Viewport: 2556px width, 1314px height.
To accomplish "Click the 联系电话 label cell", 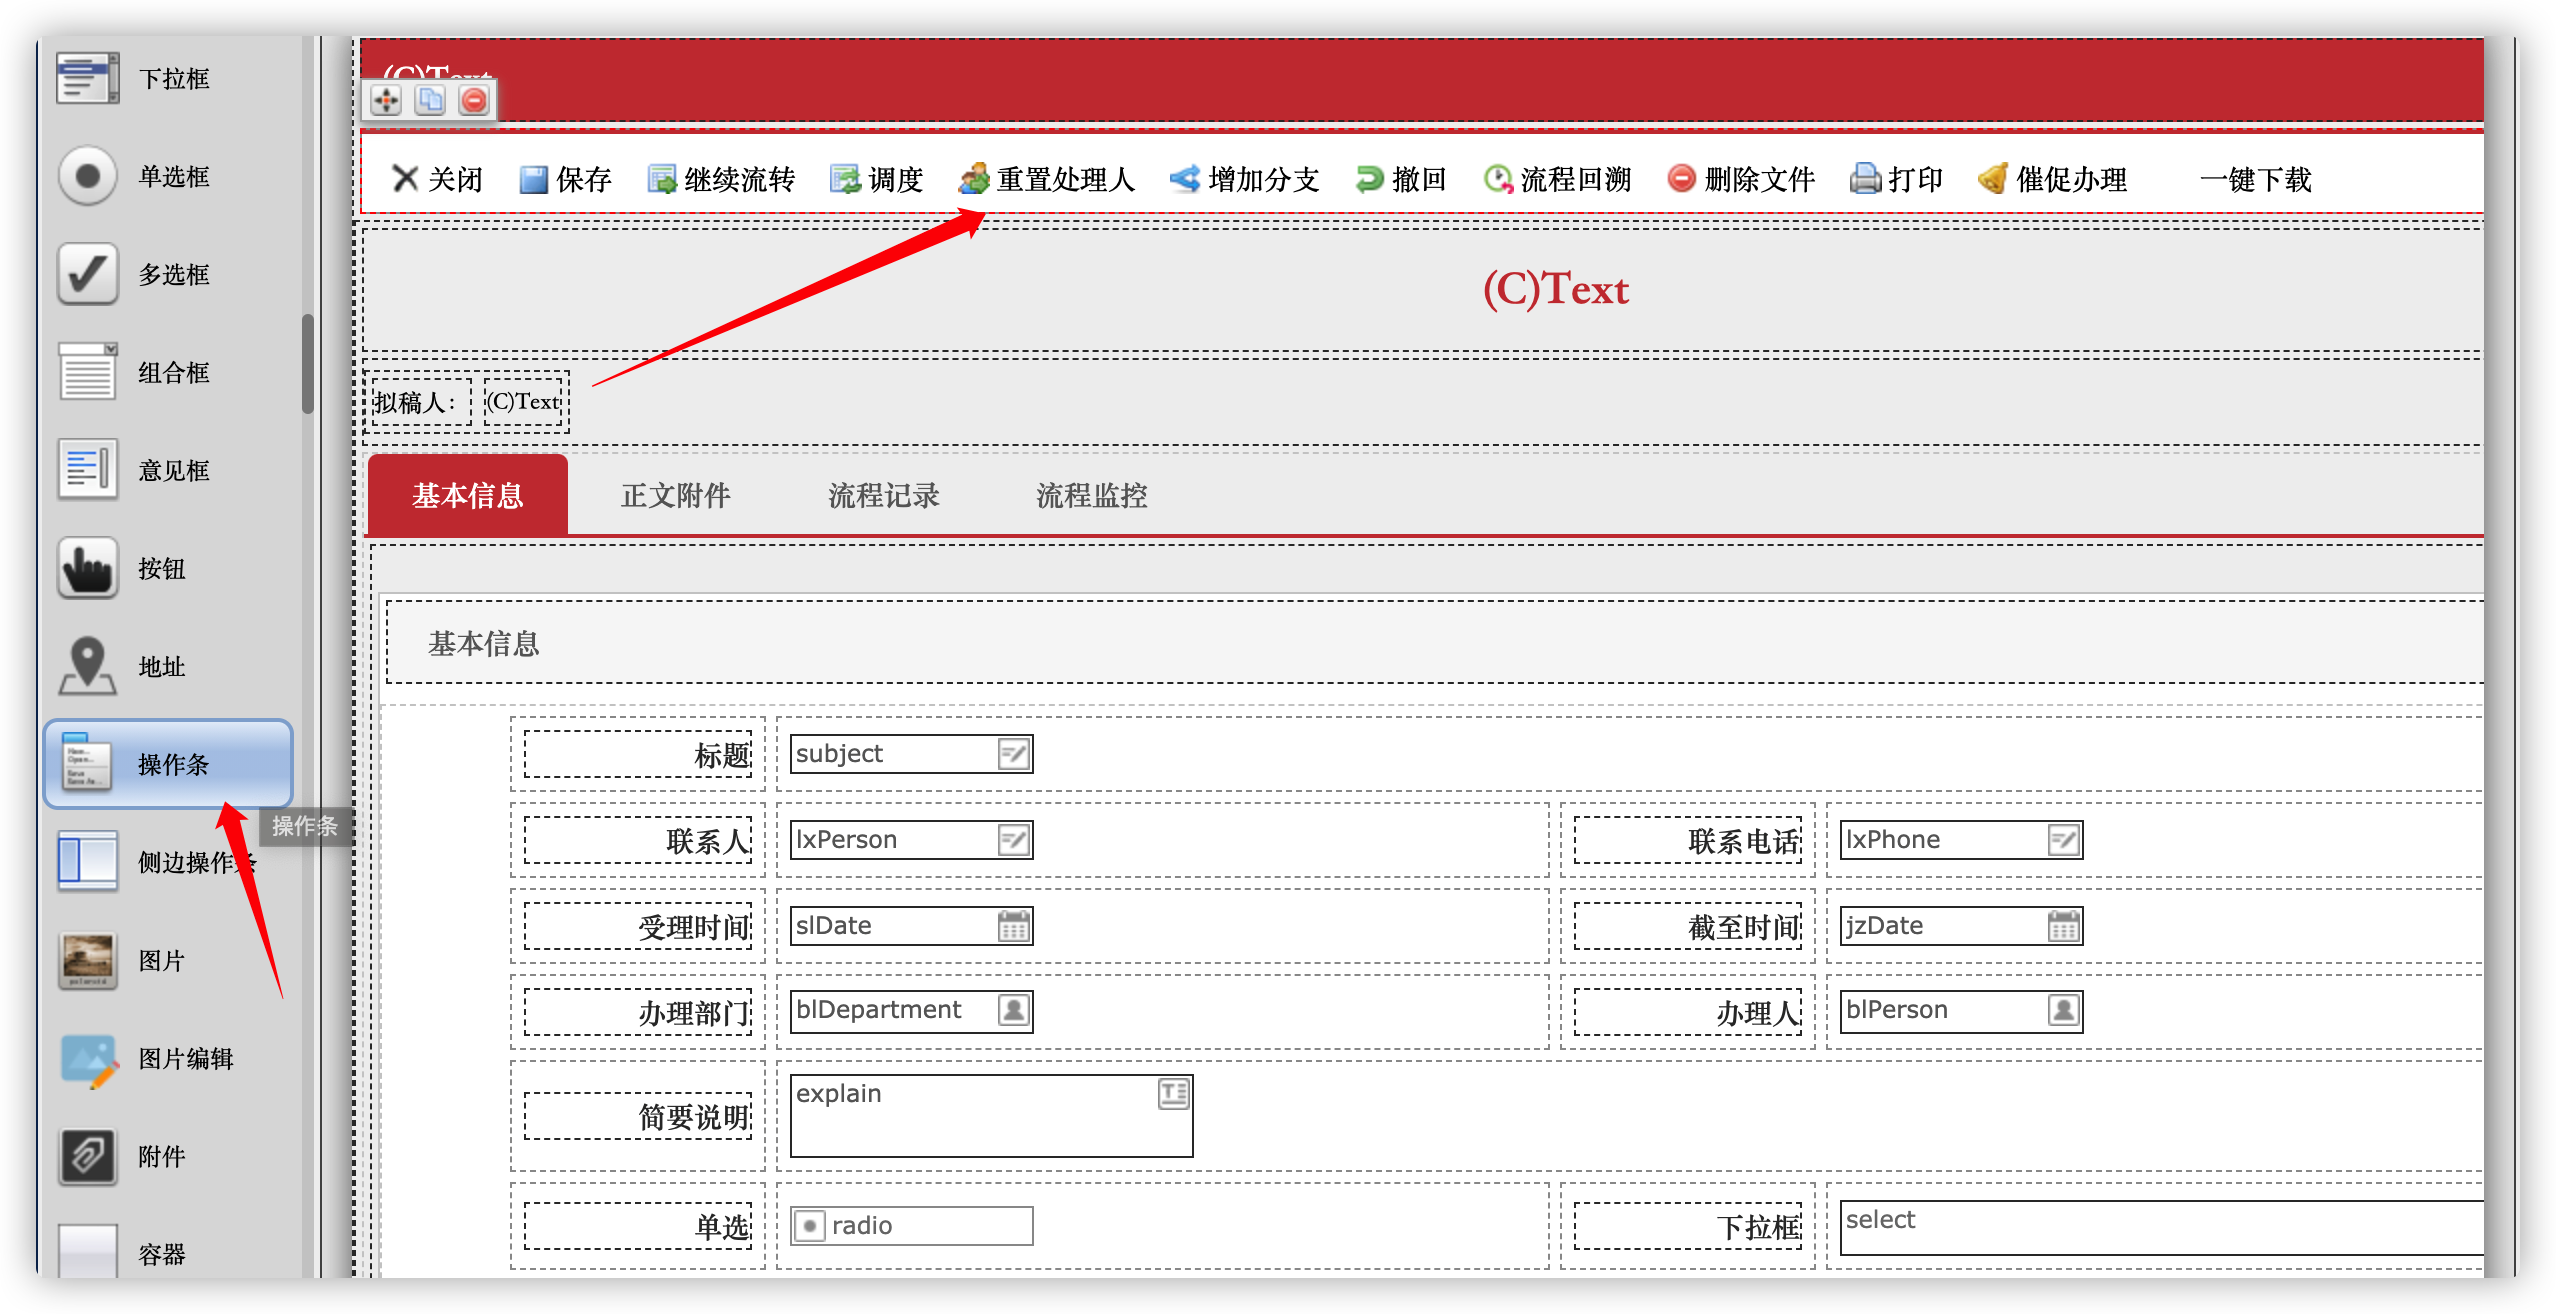I will pos(1688,840).
